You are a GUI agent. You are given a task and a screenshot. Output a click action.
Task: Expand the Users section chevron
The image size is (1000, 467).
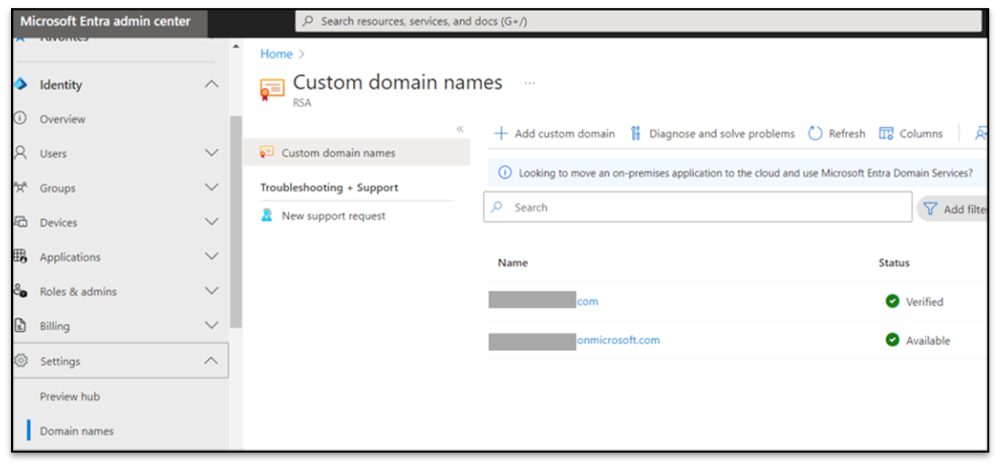(211, 153)
